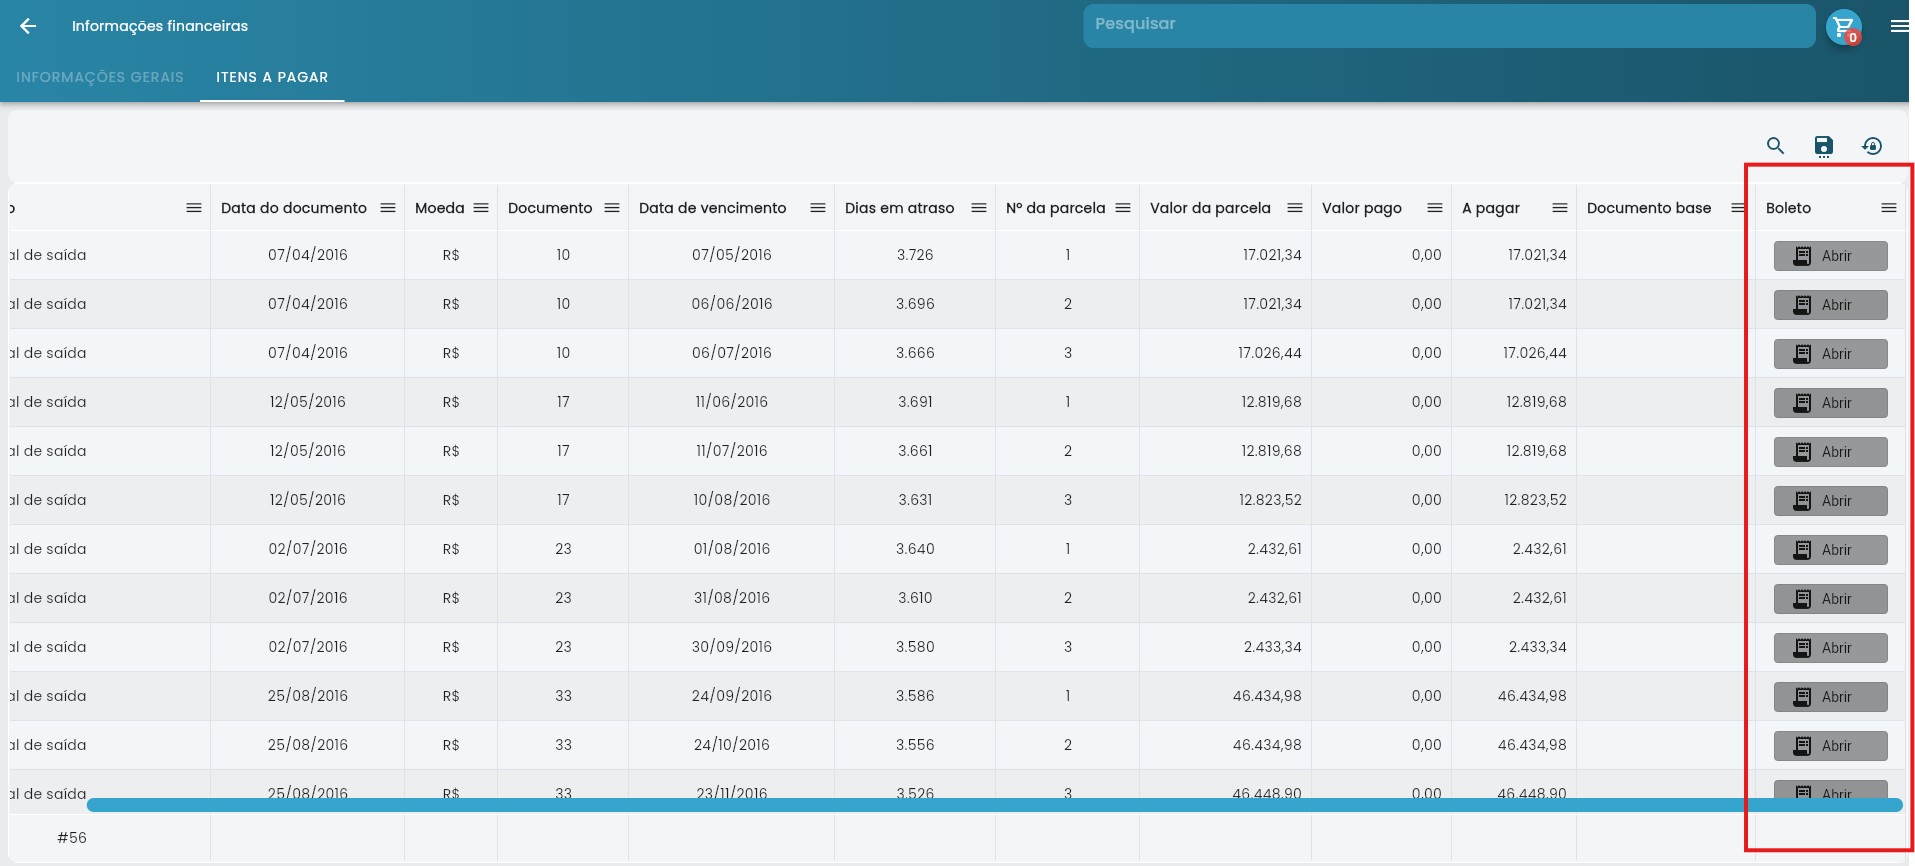Viewport: 1915px width, 866px height.
Task: Open the Dias em atraso column menu
Action: (x=979, y=208)
